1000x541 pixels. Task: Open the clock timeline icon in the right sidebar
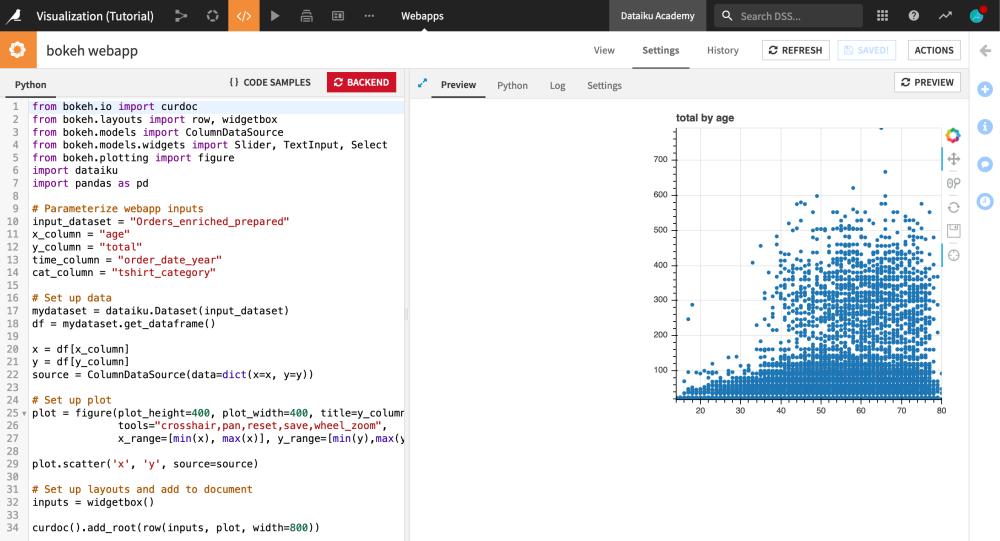click(x=985, y=202)
